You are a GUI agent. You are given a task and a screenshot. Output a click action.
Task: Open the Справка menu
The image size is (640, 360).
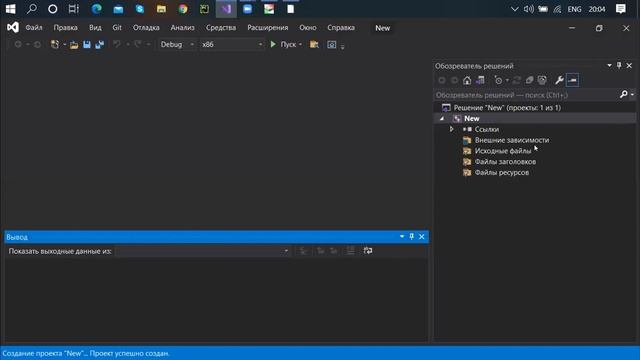coord(341,28)
